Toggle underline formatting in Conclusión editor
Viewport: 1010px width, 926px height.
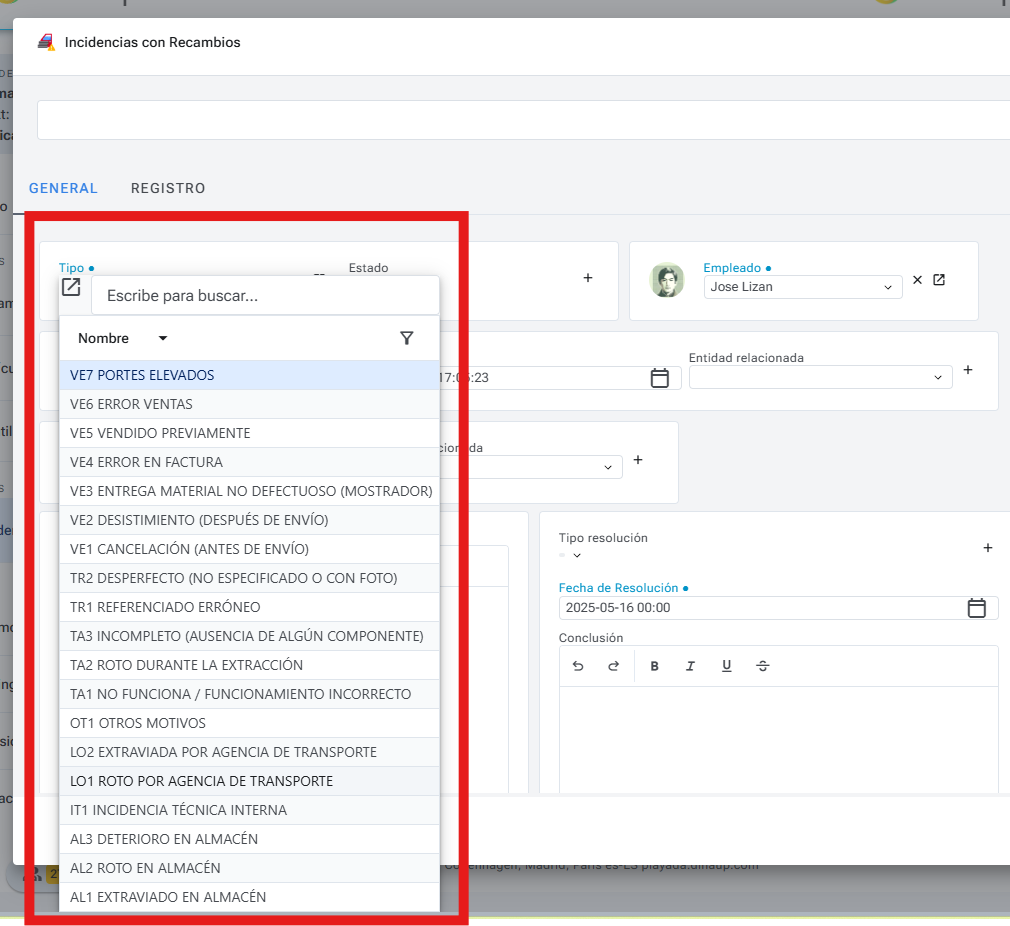(x=727, y=666)
